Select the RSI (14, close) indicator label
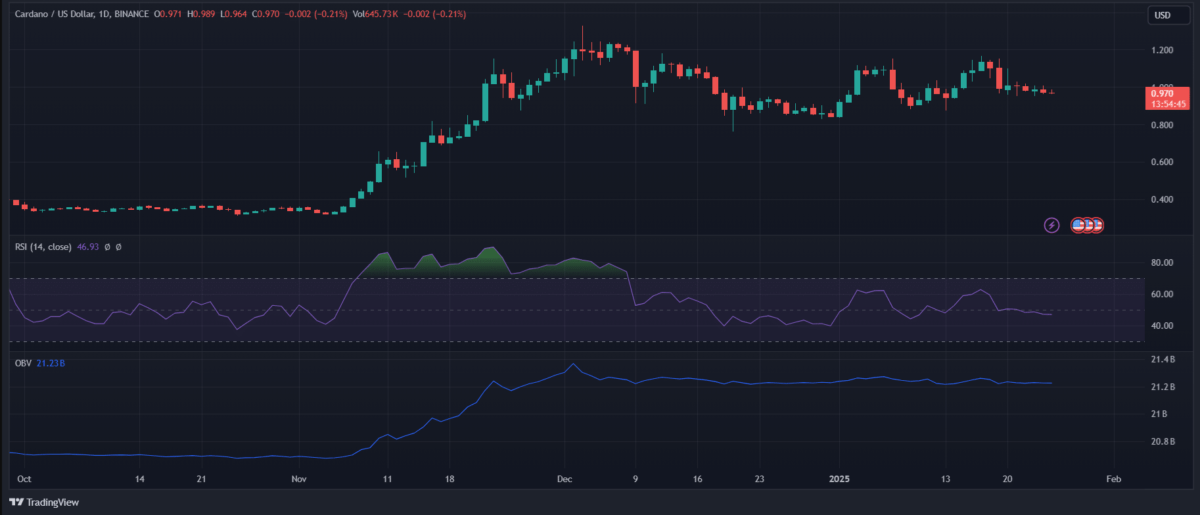Image resolution: width=1200 pixels, height=515 pixels. coord(42,245)
